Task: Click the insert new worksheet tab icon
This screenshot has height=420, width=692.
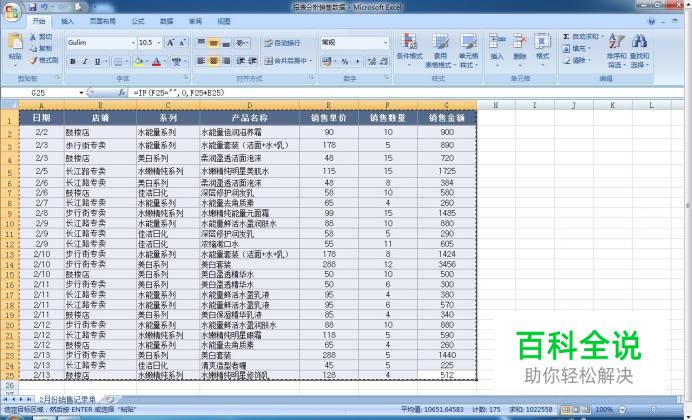Action: (109, 400)
